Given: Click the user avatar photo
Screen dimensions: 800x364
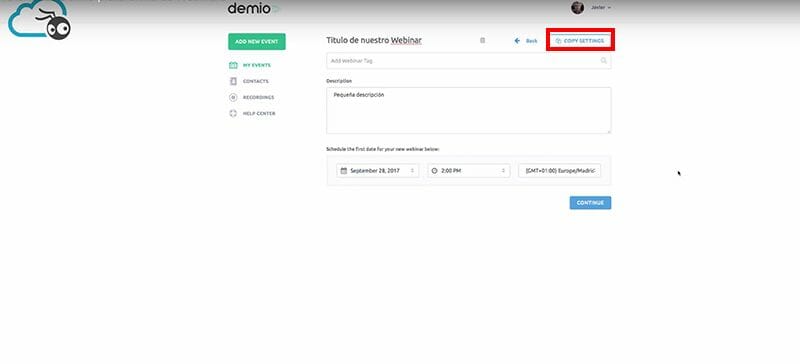Looking at the screenshot, I should click(577, 8).
